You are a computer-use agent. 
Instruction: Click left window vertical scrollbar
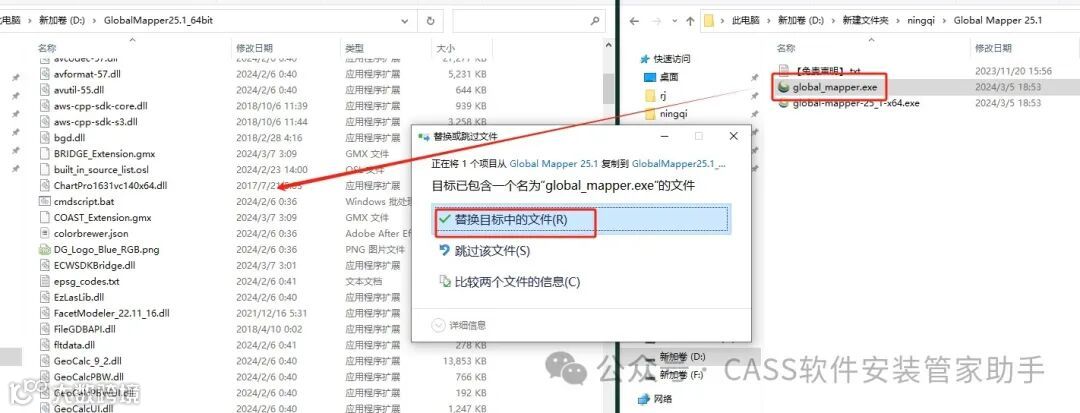click(x=608, y=88)
